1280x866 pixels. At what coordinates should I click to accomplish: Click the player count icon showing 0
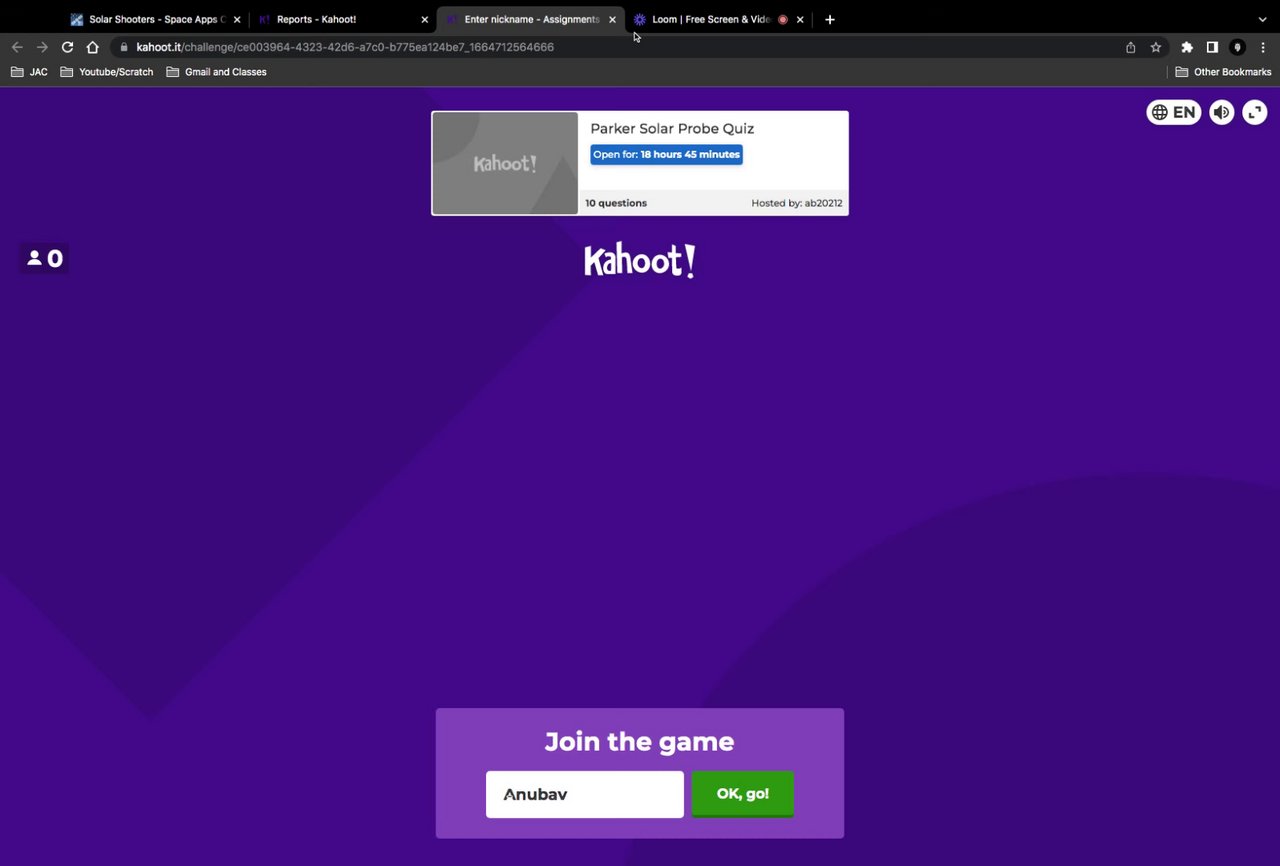pyautogui.click(x=44, y=259)
